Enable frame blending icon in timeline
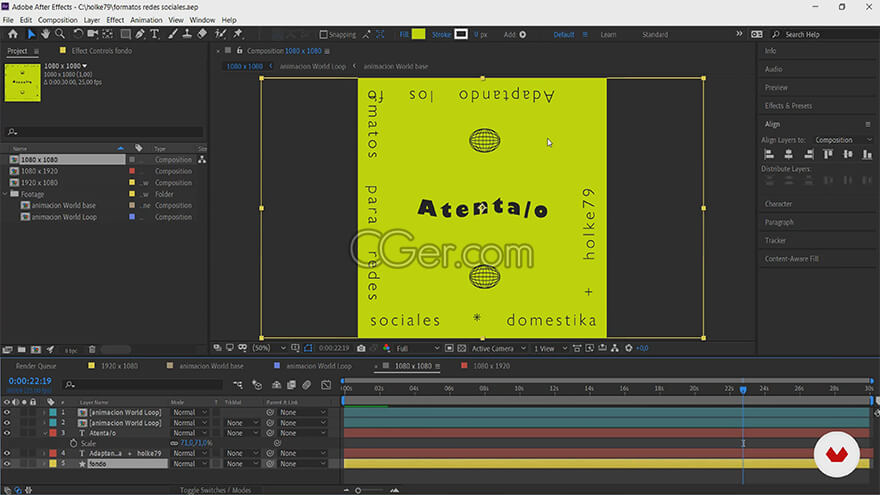The width and height of the screenshot is (880, 495). [291, 385]
